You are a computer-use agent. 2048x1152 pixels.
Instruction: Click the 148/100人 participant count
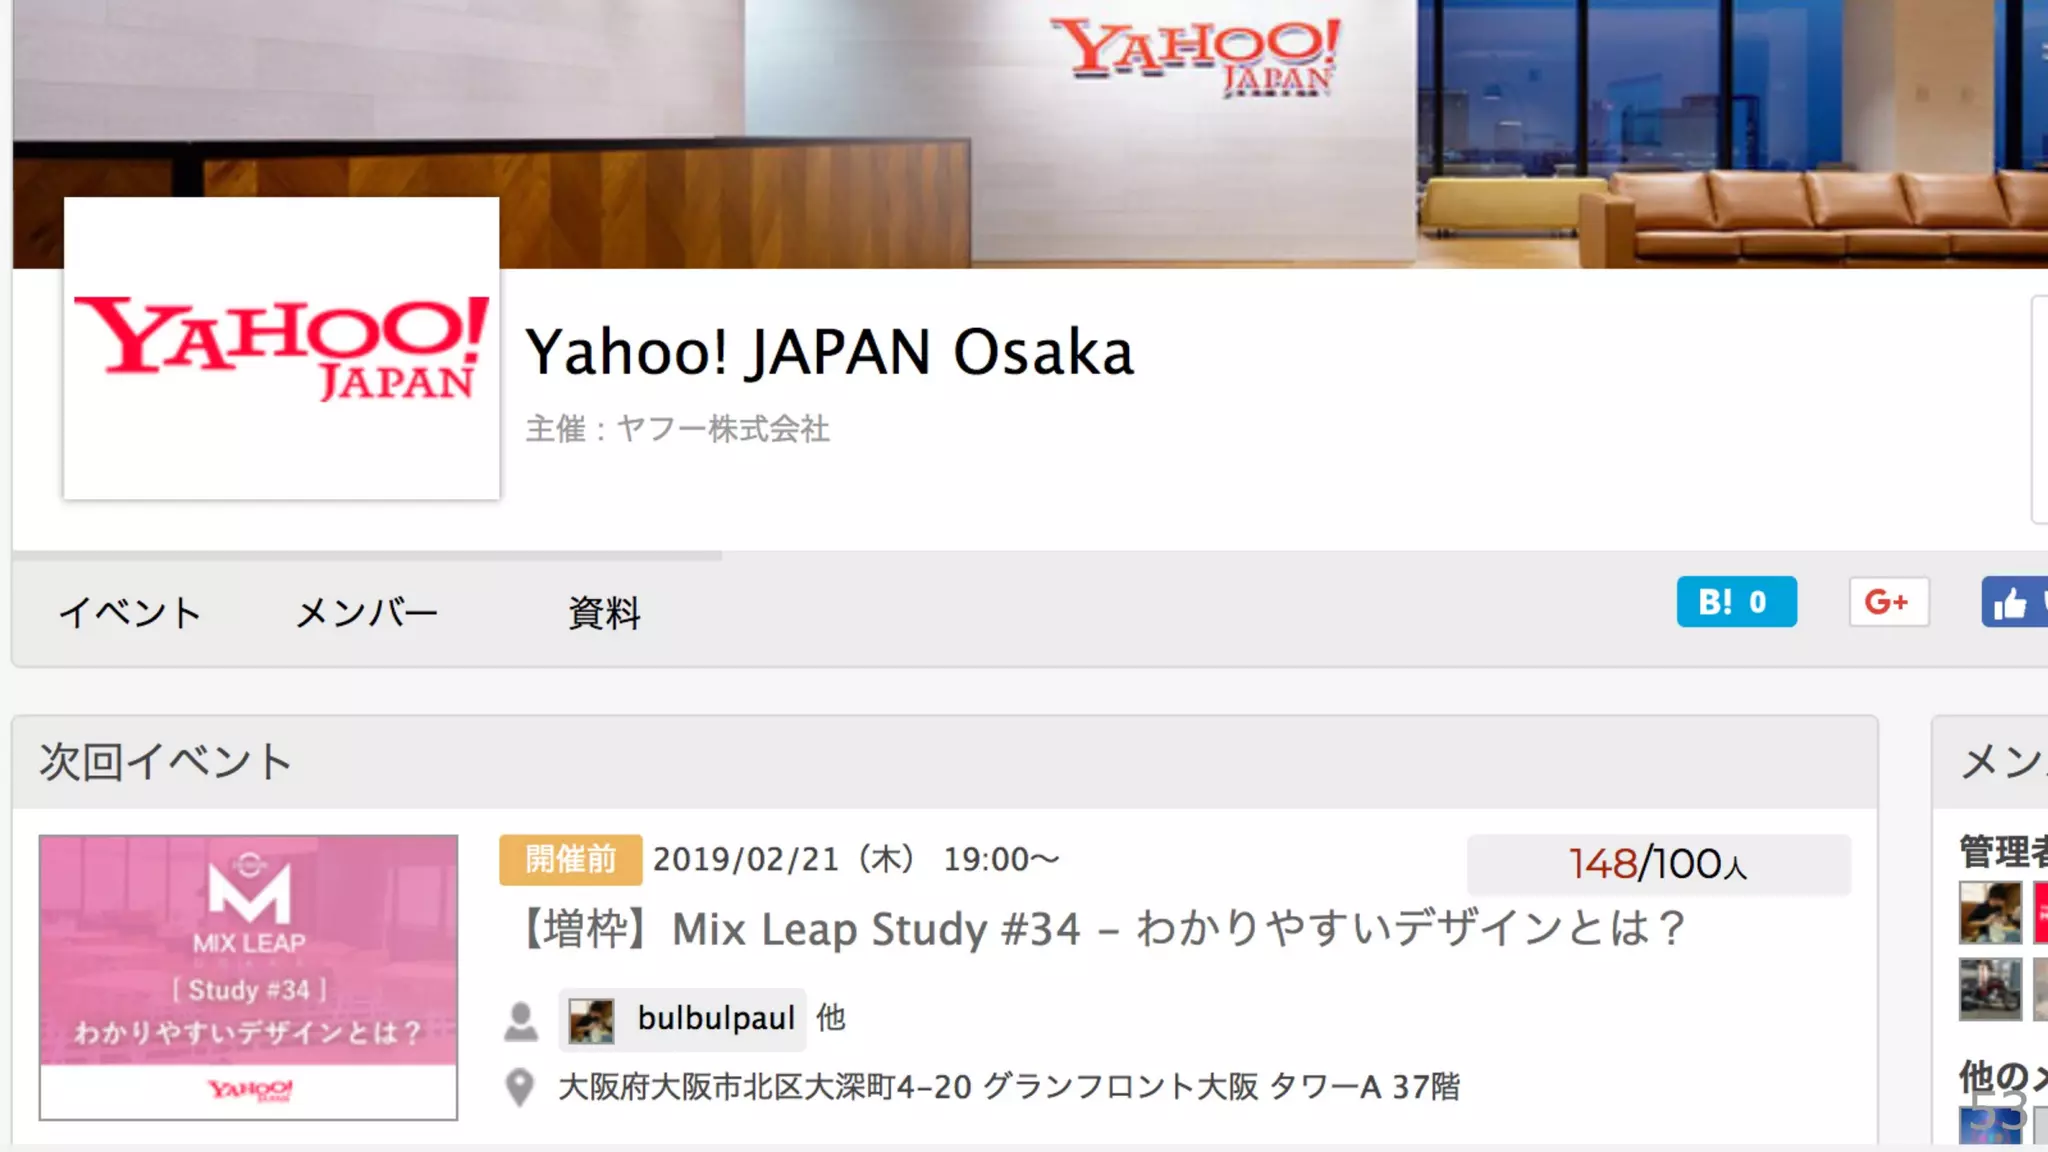pos(1658,863)
